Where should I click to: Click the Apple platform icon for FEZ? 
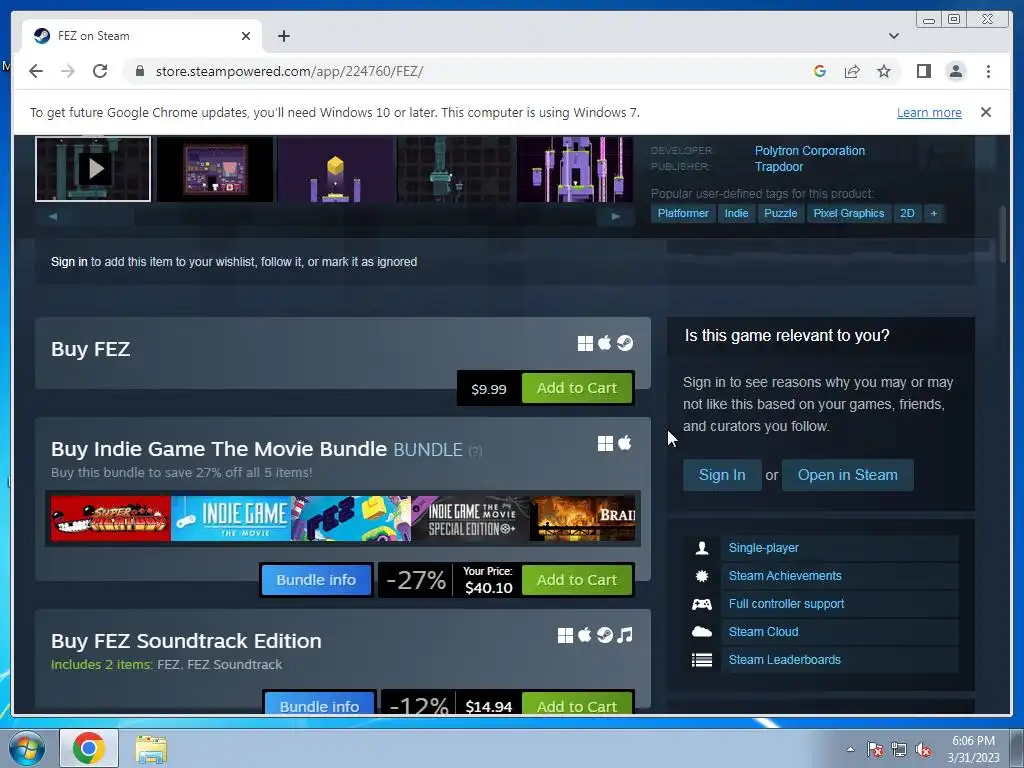pyautogui.click(x=605, y=343)
